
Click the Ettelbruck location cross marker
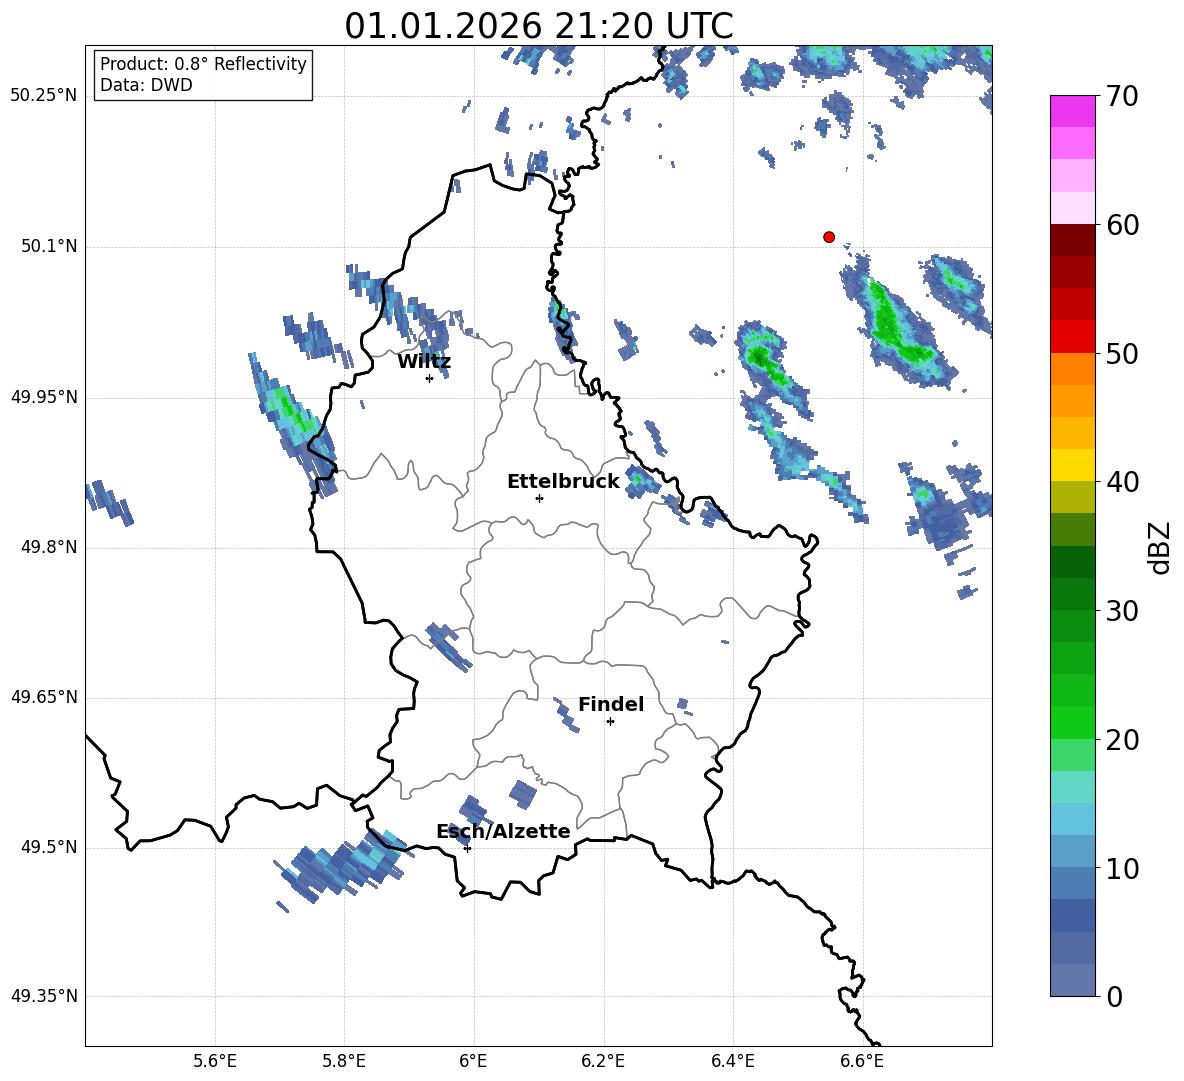[539, 498]
